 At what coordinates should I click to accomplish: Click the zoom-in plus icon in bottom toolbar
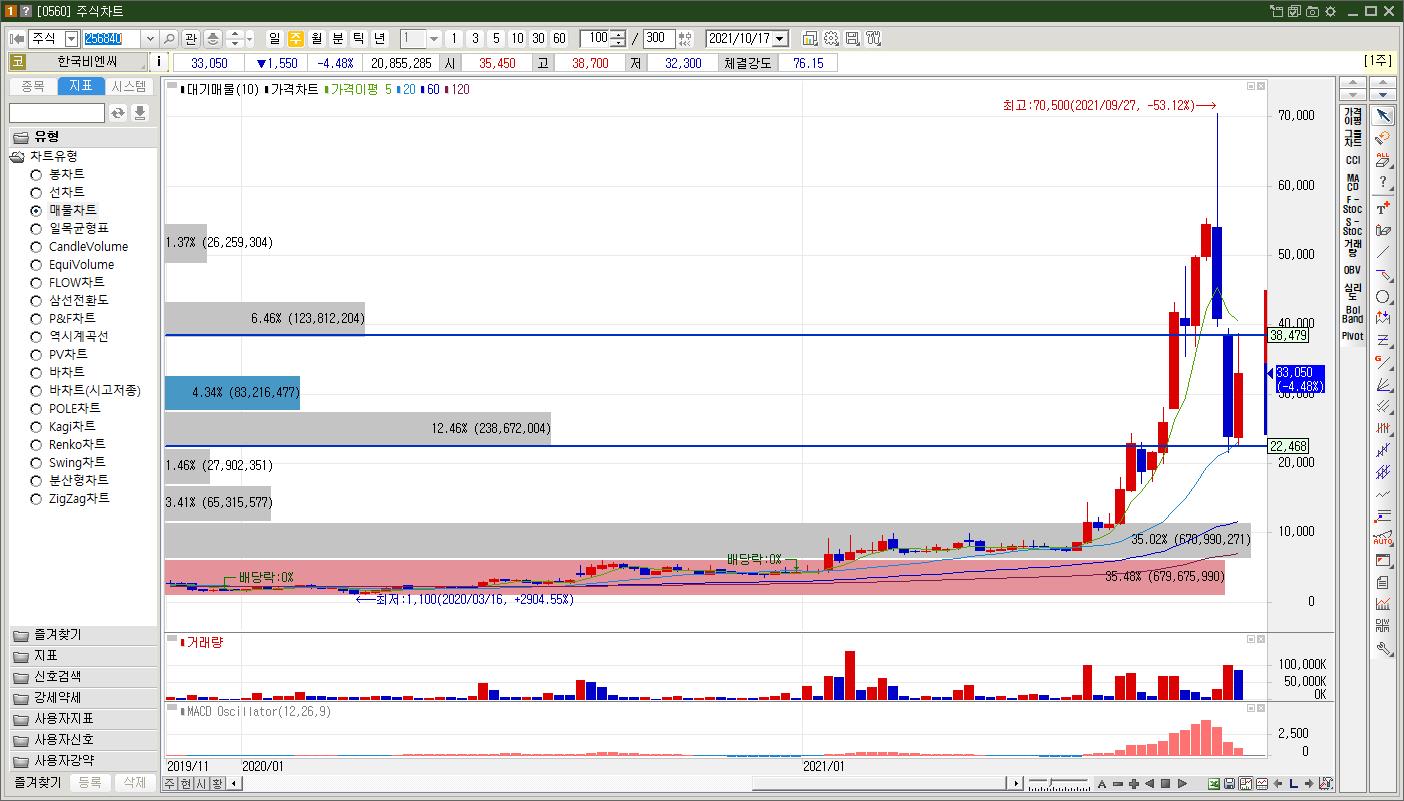1134,783
